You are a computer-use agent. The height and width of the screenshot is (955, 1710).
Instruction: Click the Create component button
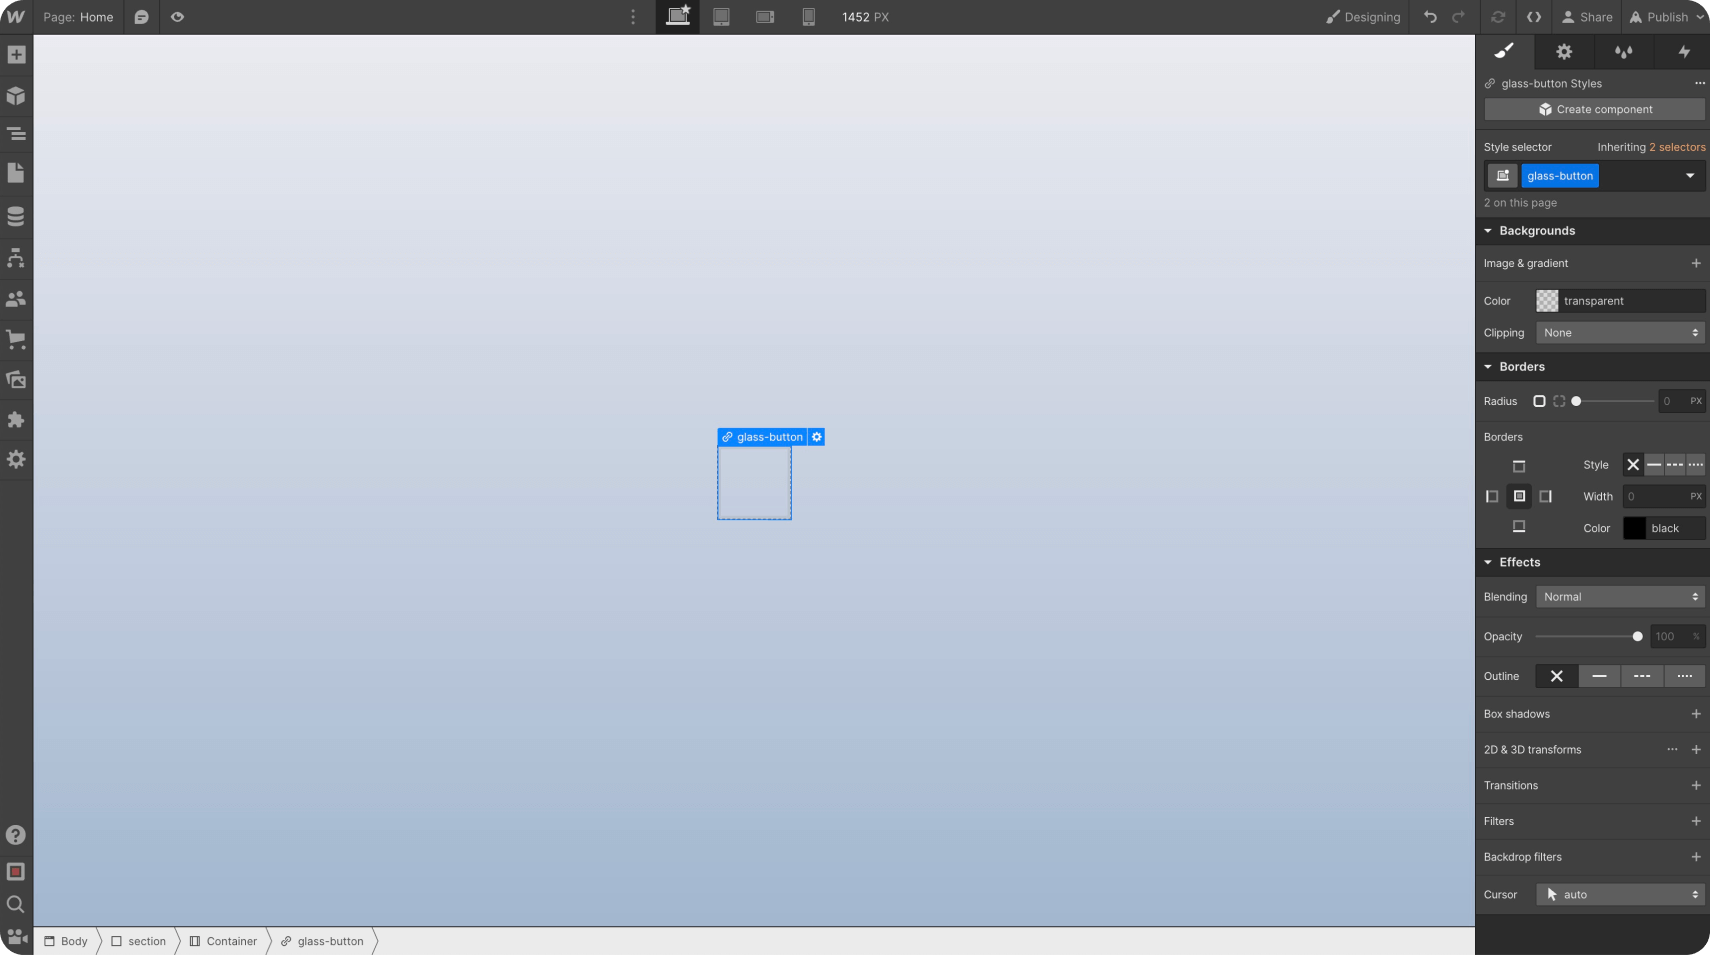[1592, 109]
